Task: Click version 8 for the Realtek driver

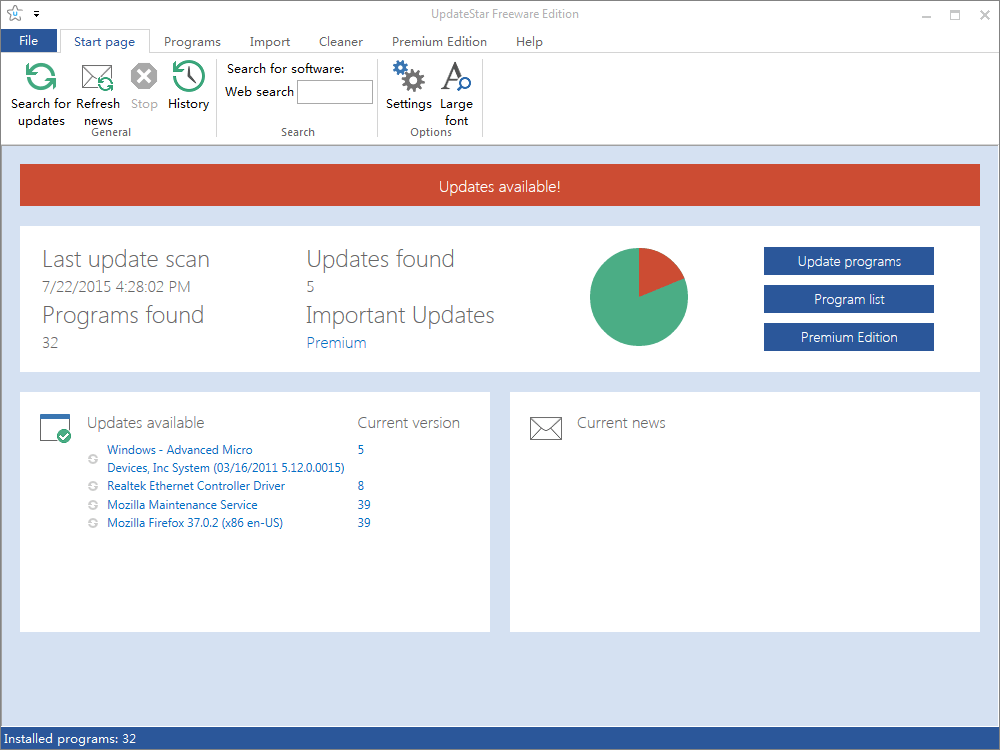Action: [361, 486]
